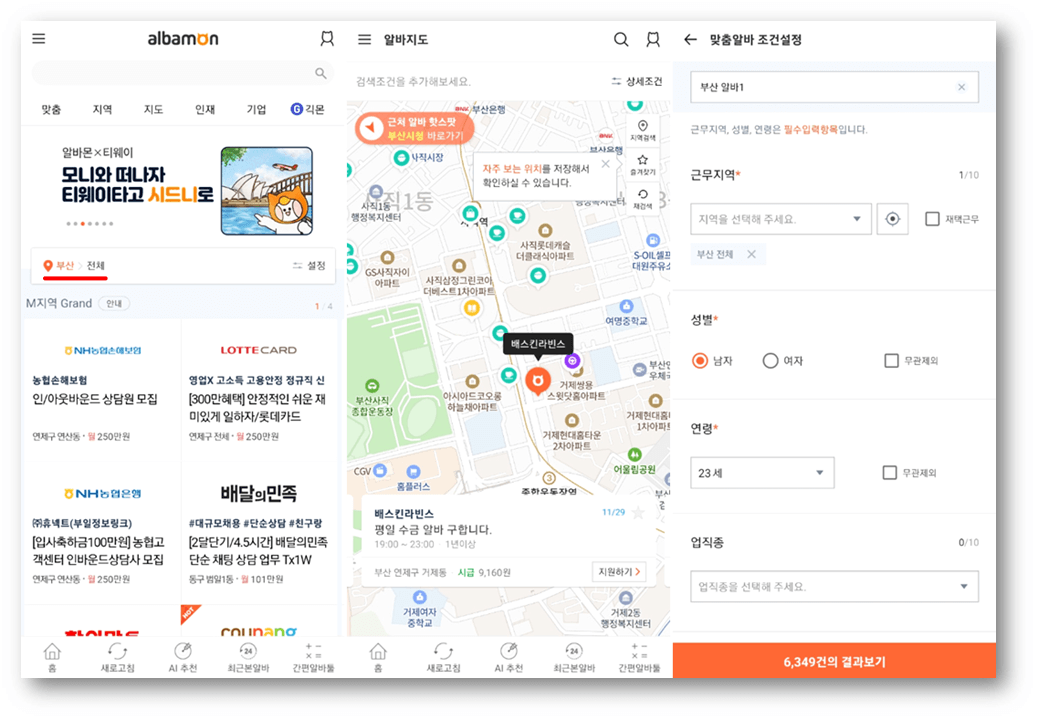
Task: Open the 모니와 떠나자 Sydney banner
Action: click(183, 191)
